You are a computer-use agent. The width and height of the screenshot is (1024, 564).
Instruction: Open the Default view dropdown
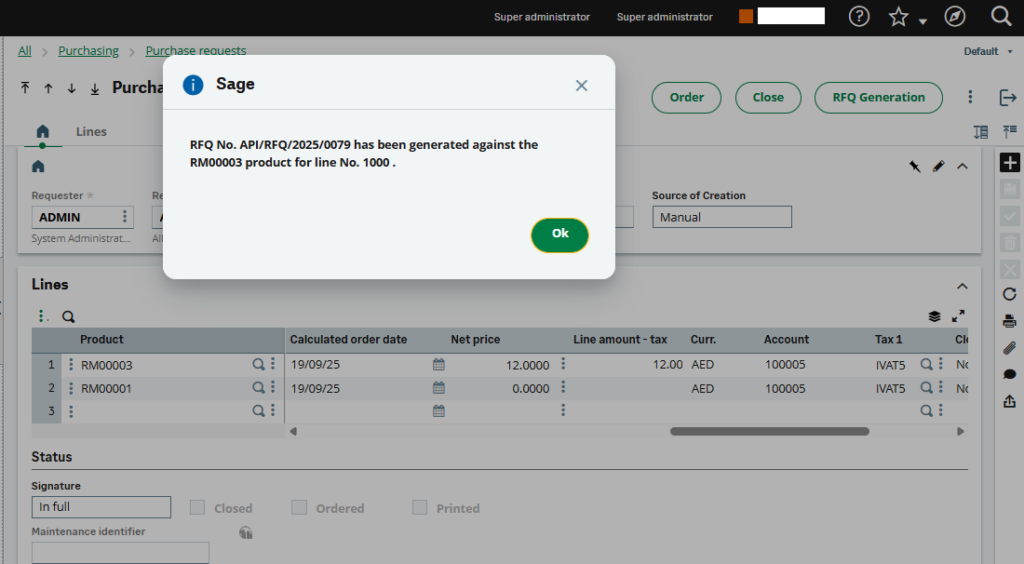(x=987, y=51)
